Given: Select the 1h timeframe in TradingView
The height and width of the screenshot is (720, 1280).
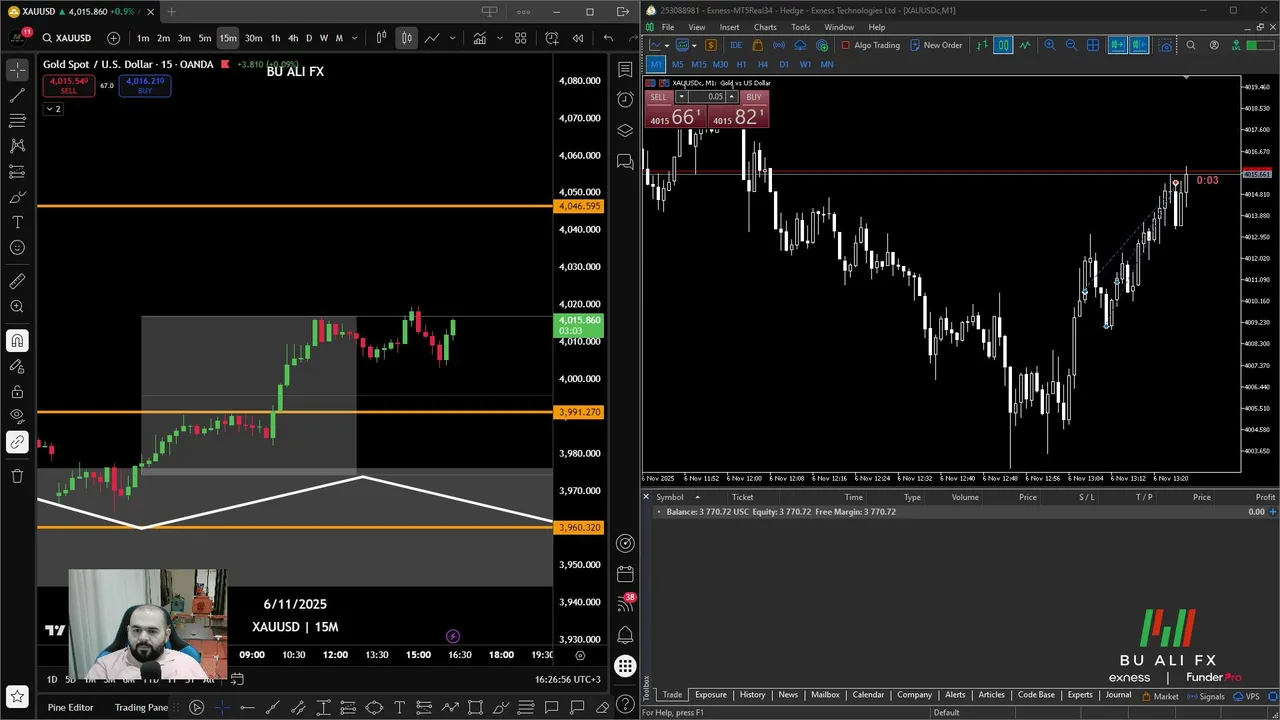Looking at the screenshot, I should click(x=275, y=38).
